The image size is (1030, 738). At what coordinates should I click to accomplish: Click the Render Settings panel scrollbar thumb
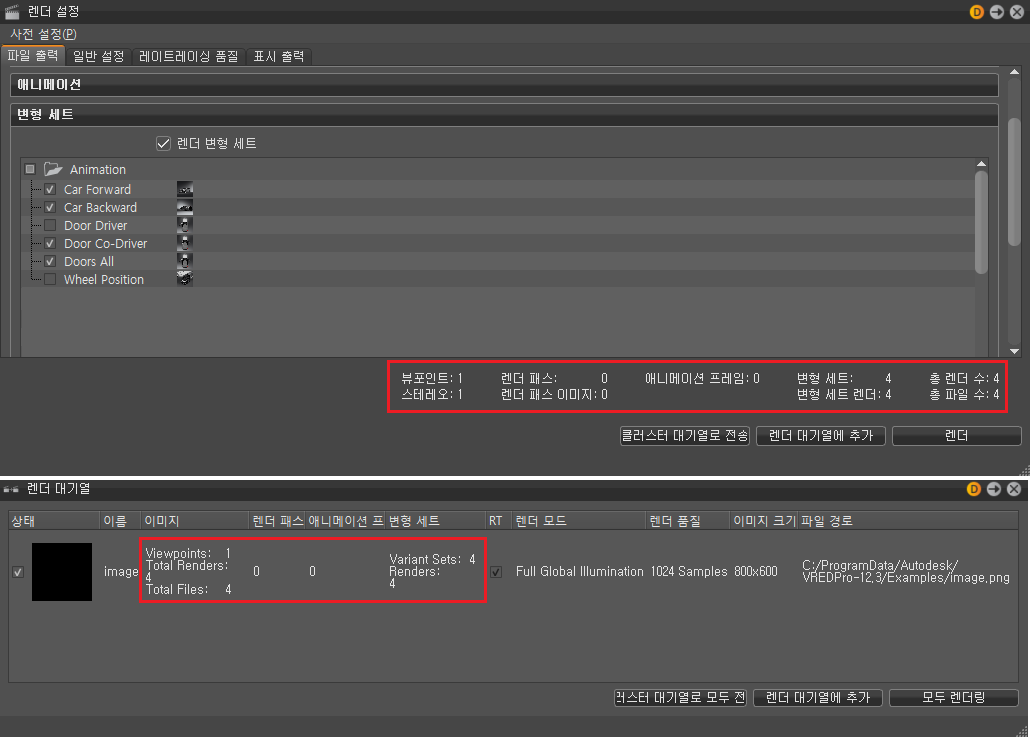(1014, 181)
